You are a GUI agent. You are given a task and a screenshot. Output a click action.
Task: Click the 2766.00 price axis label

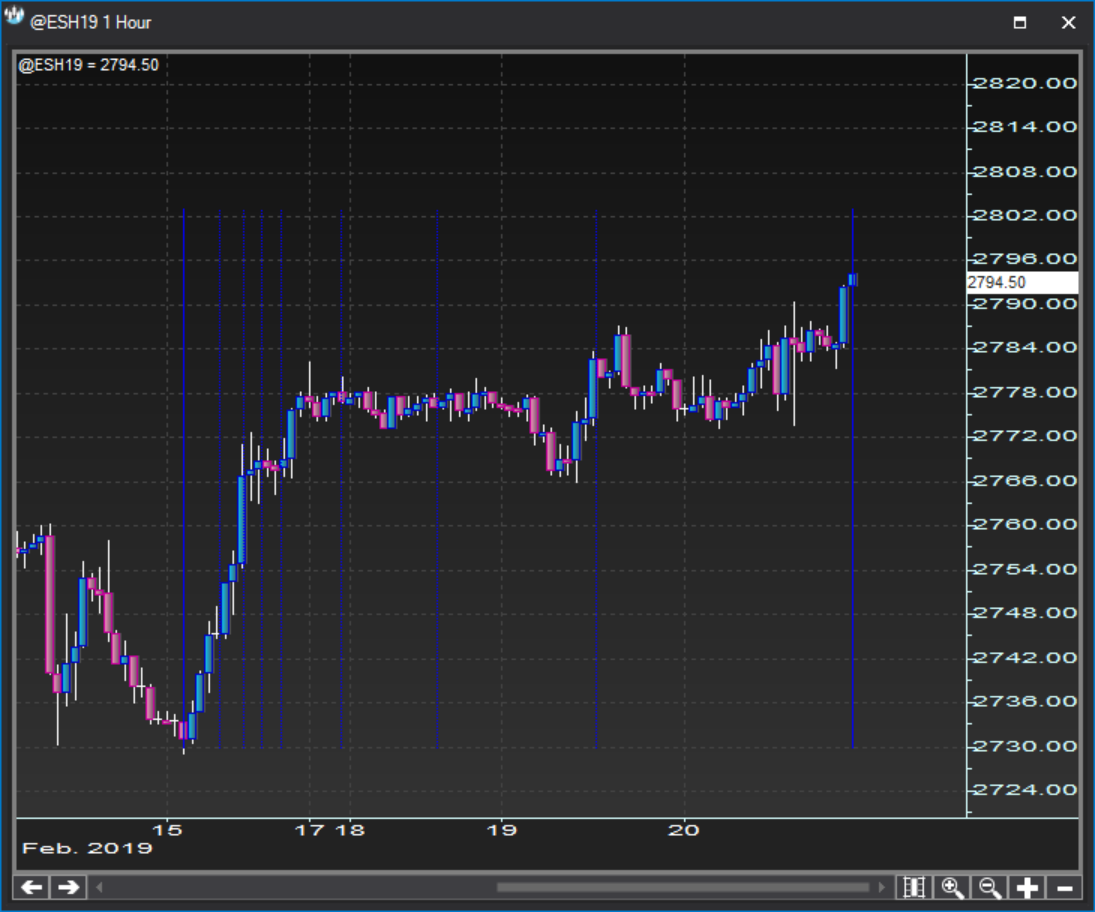pyautogui.click(x=1025, y=480)
